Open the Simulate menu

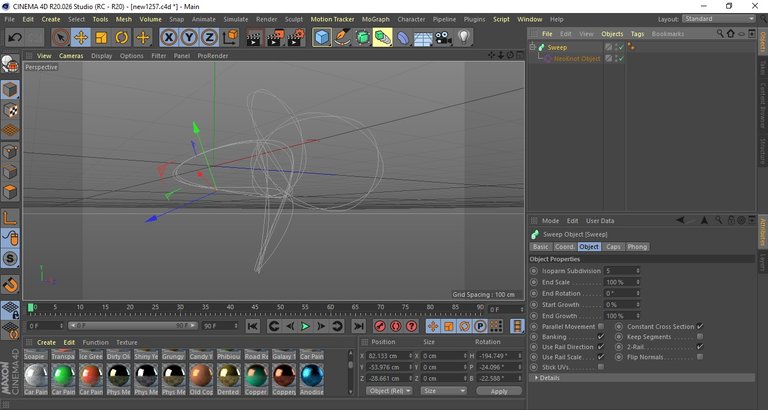[236, 19]
